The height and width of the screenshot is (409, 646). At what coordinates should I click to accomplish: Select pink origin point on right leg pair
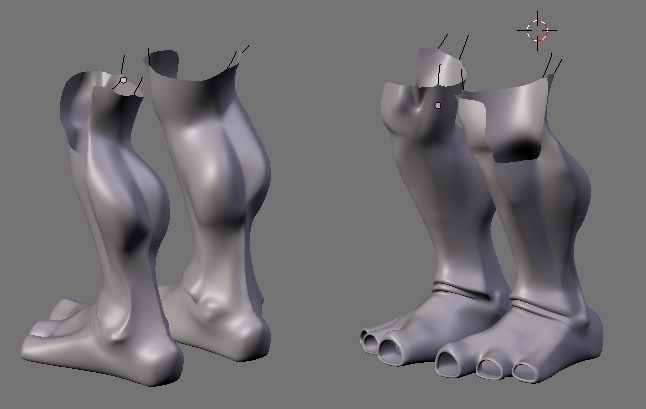point(438,106)
